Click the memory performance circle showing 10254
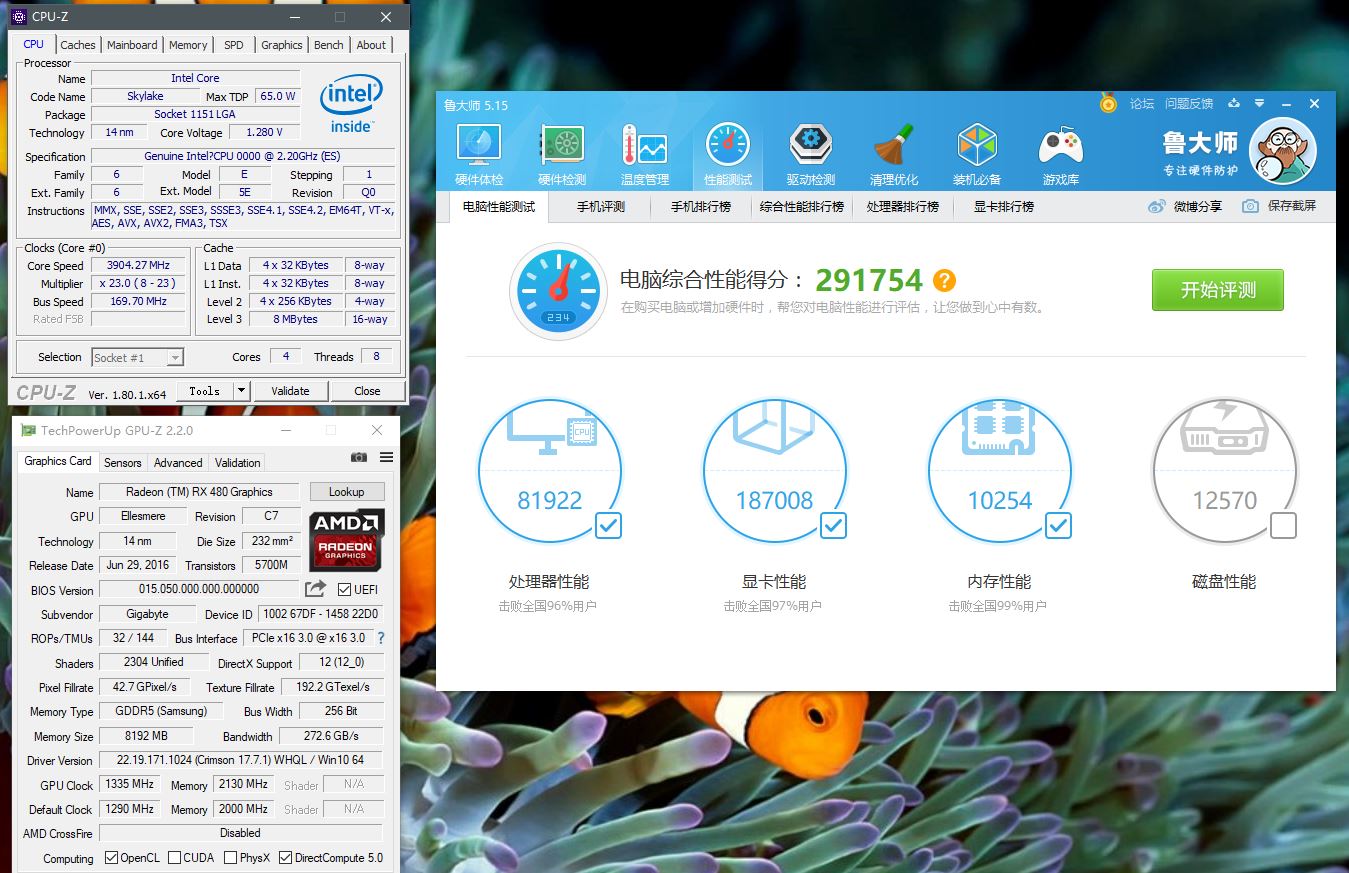Viewport: 1349px width, 873px height. tap(1000, 470)
